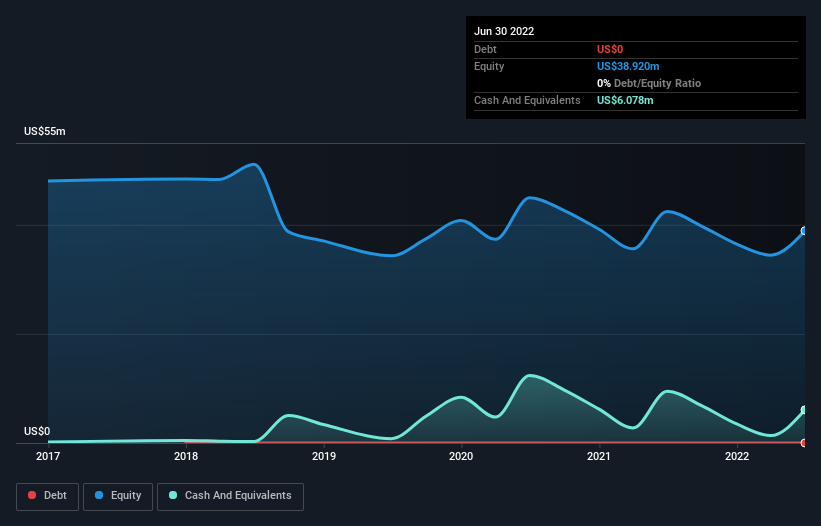Click the Jun 30 2022 tooltip date
Screen dimensions: 821x526
click(504, 31)
